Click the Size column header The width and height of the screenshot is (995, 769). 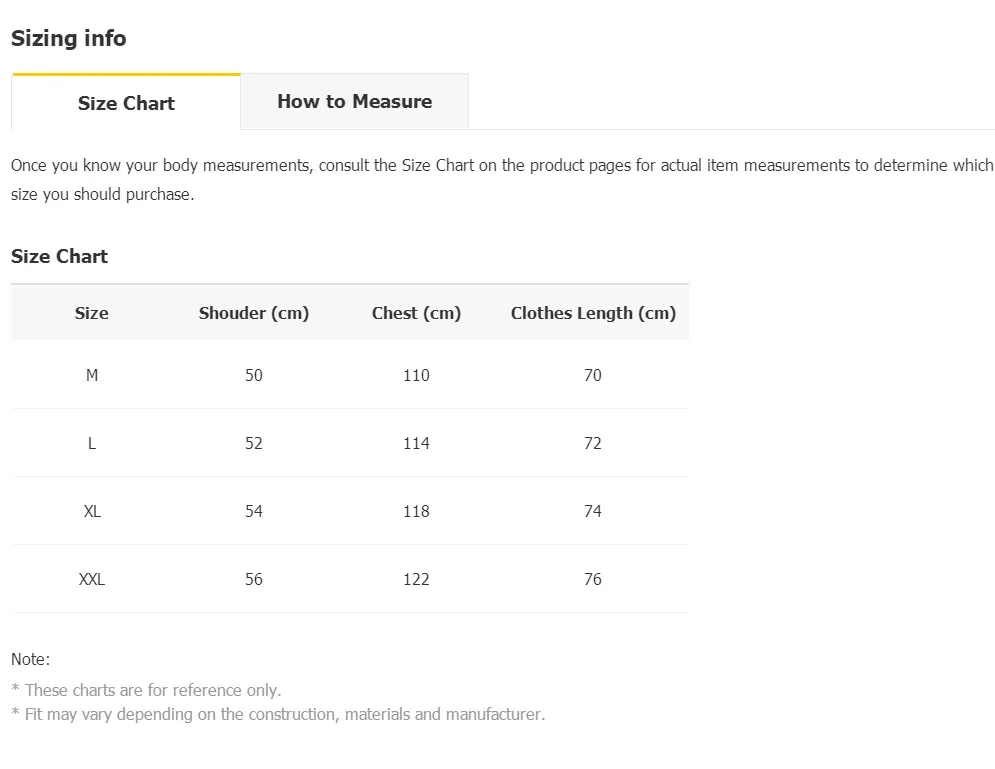(91, 313)
